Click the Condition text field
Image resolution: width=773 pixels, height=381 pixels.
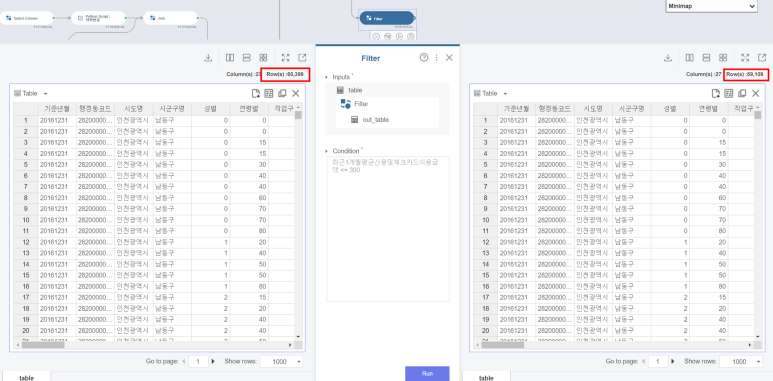[x=387, y=229]
